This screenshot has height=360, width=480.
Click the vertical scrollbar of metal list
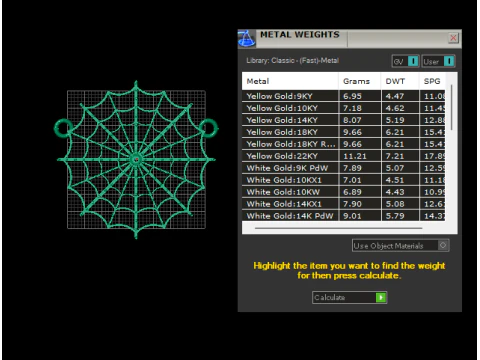452,107
